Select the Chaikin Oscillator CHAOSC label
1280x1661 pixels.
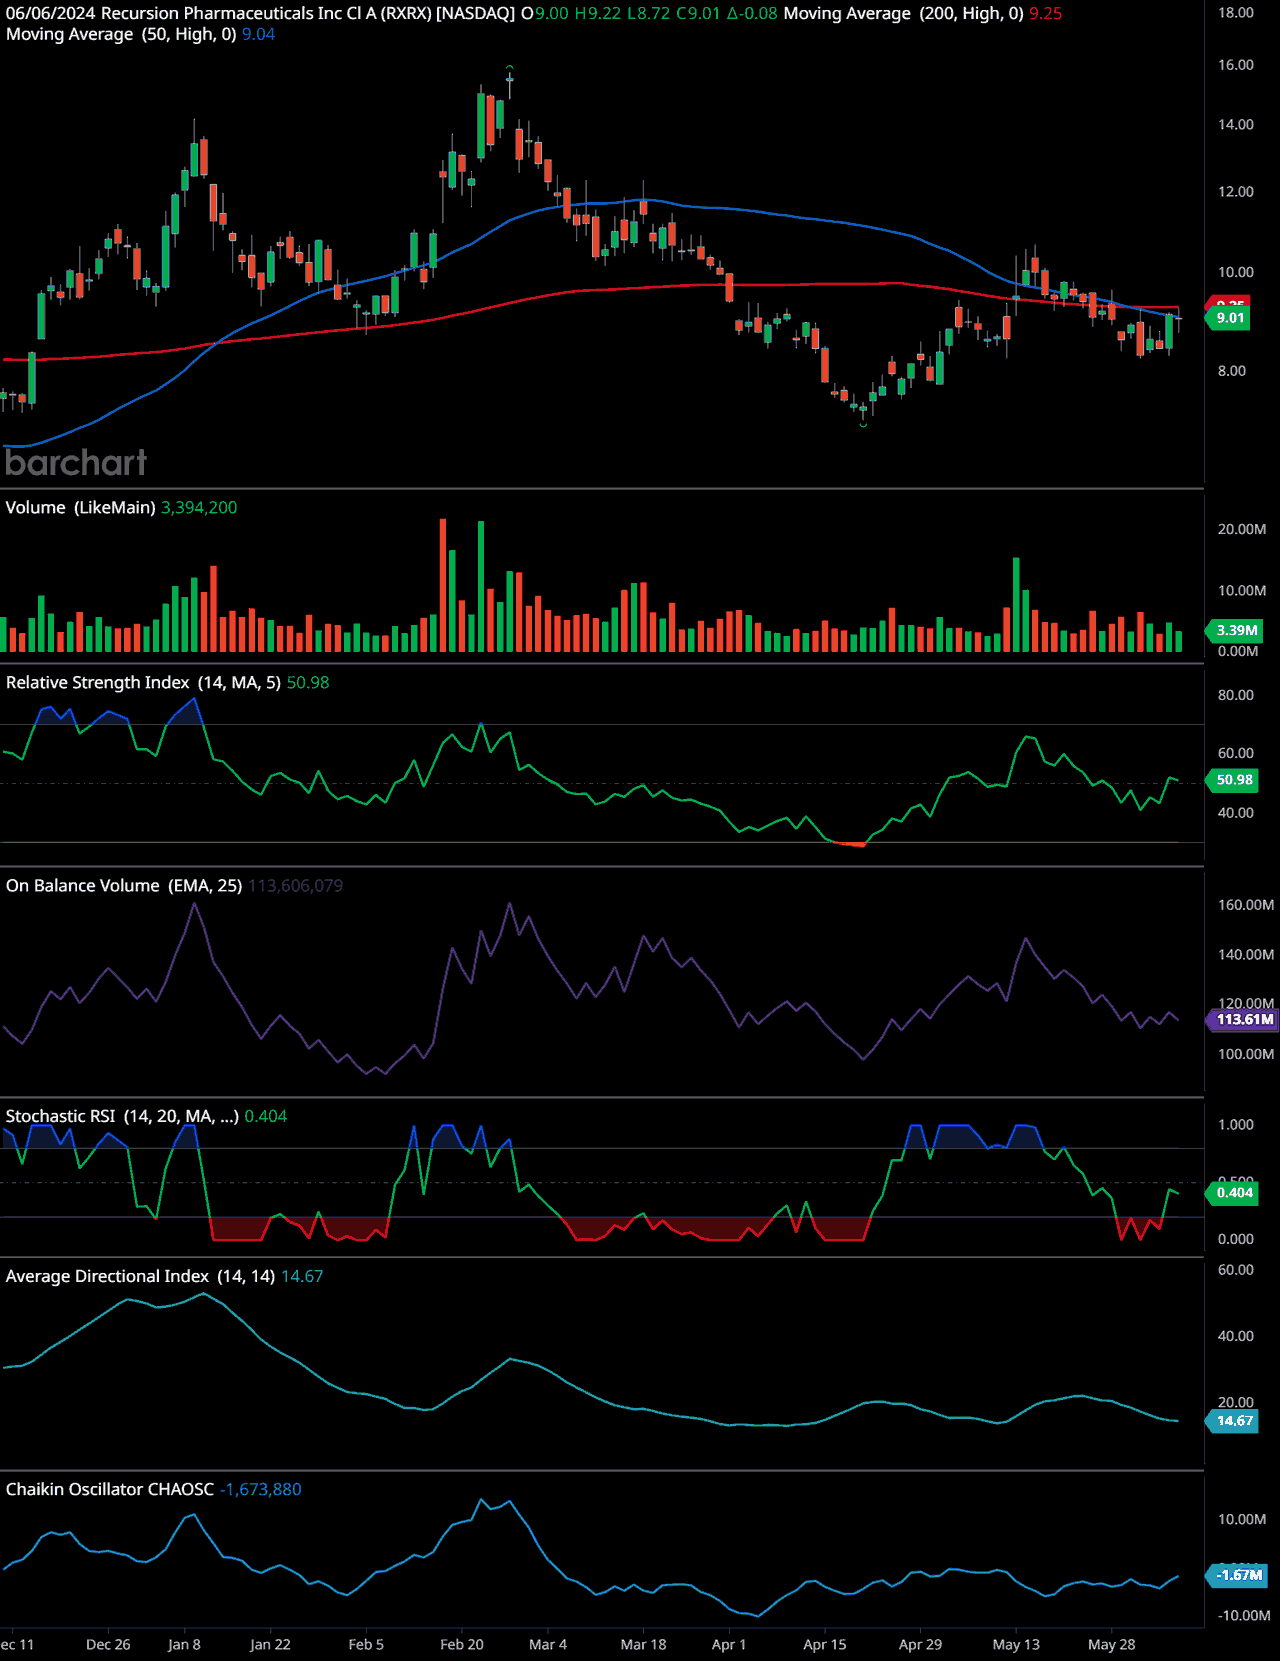click(110, 1489)
